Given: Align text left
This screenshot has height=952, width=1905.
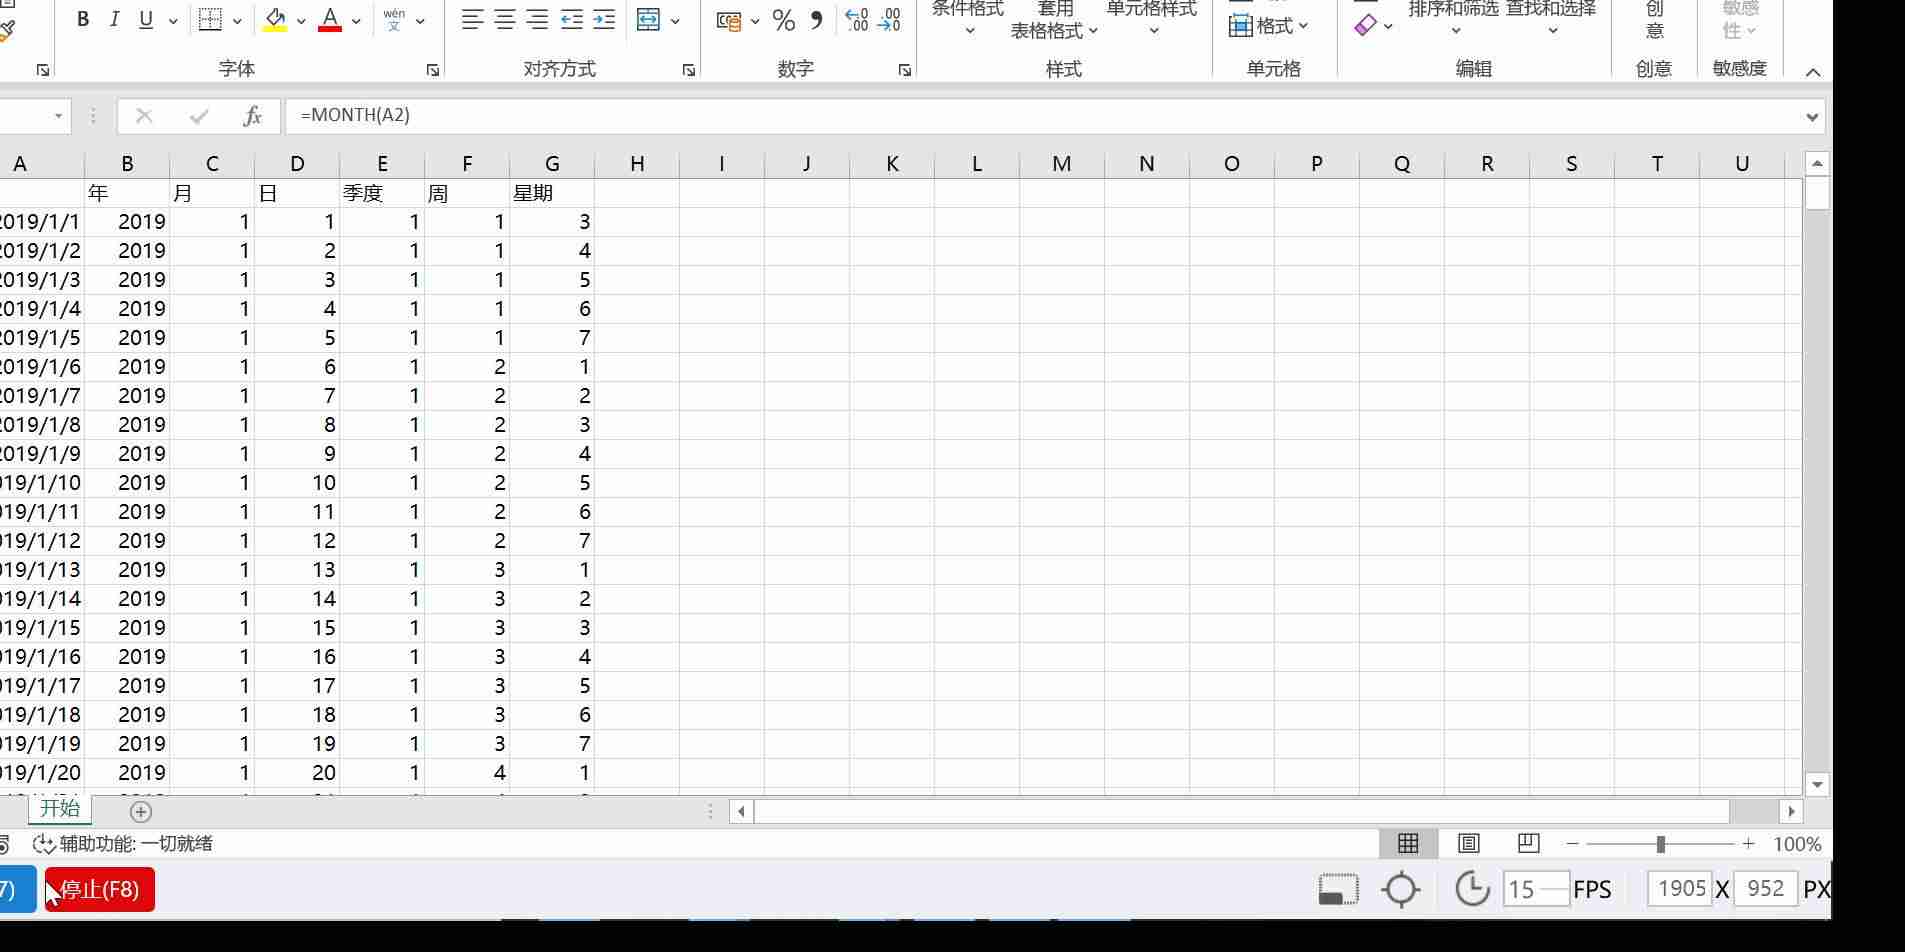Looking at the screenshot, I should (x=472, y=20).
